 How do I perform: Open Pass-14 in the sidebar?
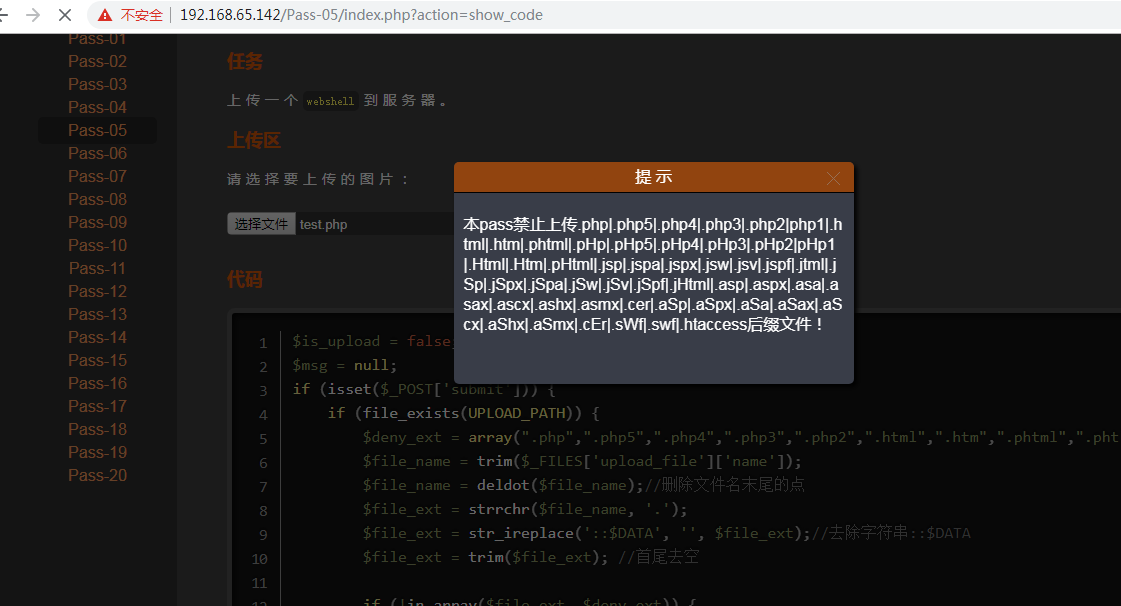pos(97,337)
